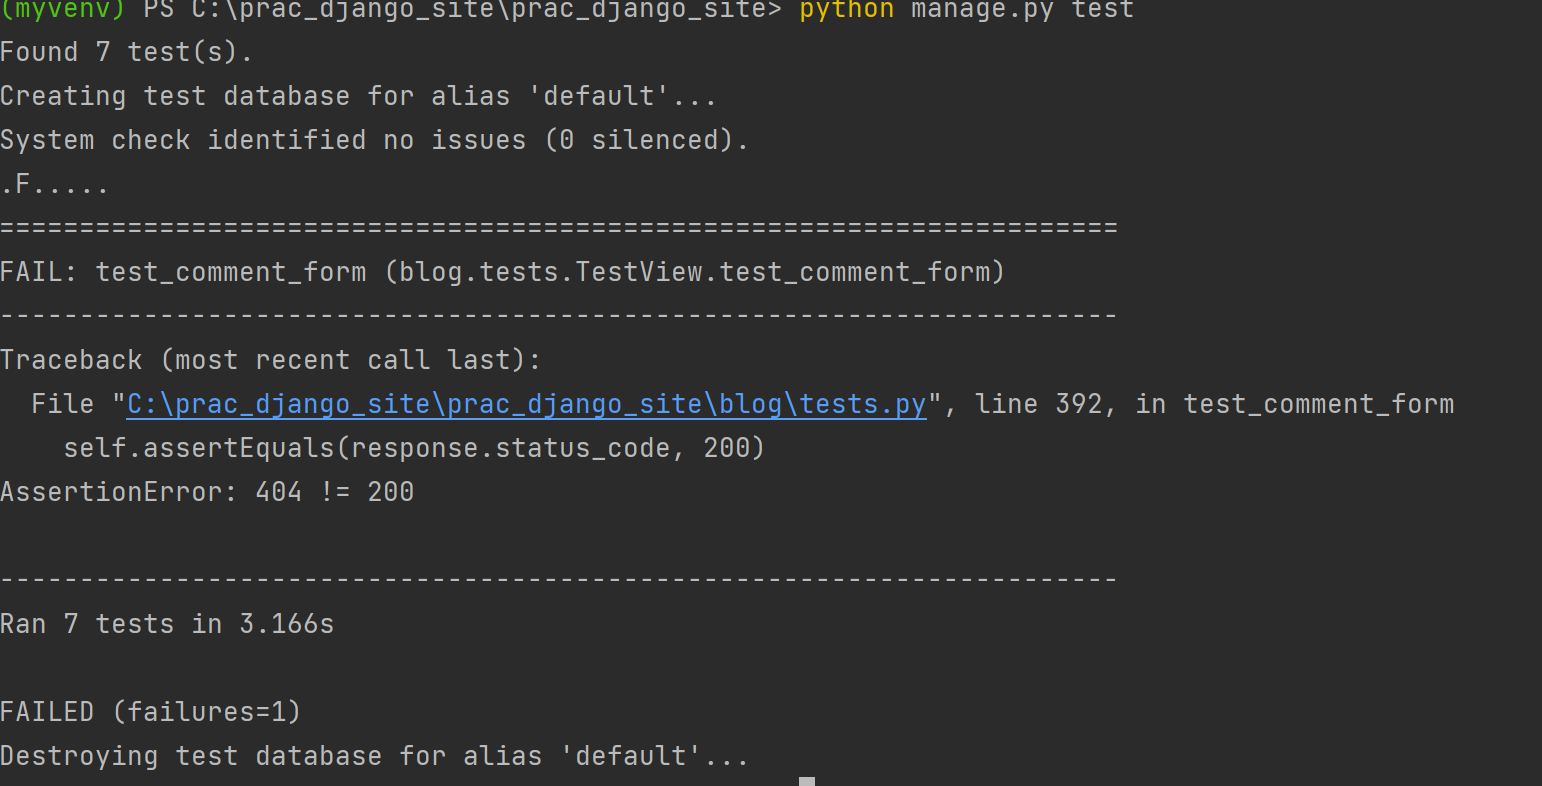Click 'line 392' text in traceback
1542x786 pixels.
point(1038,404)
